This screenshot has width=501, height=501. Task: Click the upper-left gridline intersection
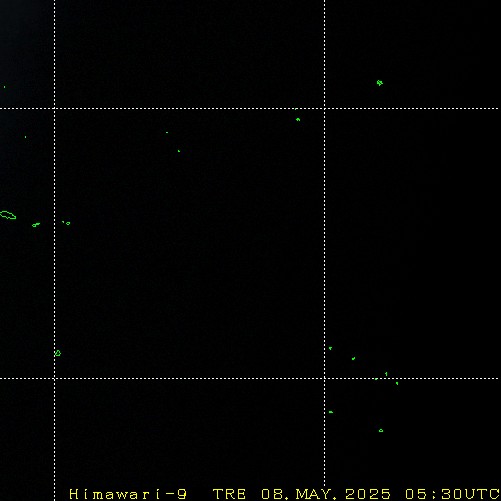pos(54,108)
